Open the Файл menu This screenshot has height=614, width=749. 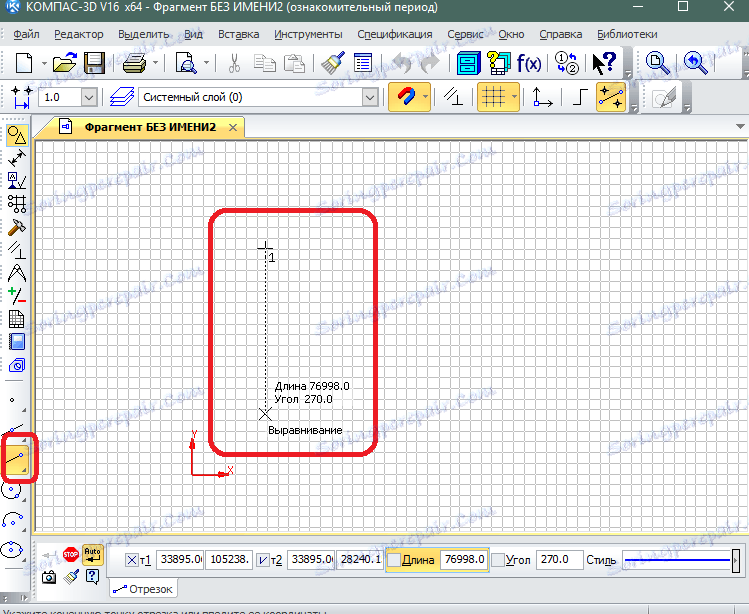26,34
